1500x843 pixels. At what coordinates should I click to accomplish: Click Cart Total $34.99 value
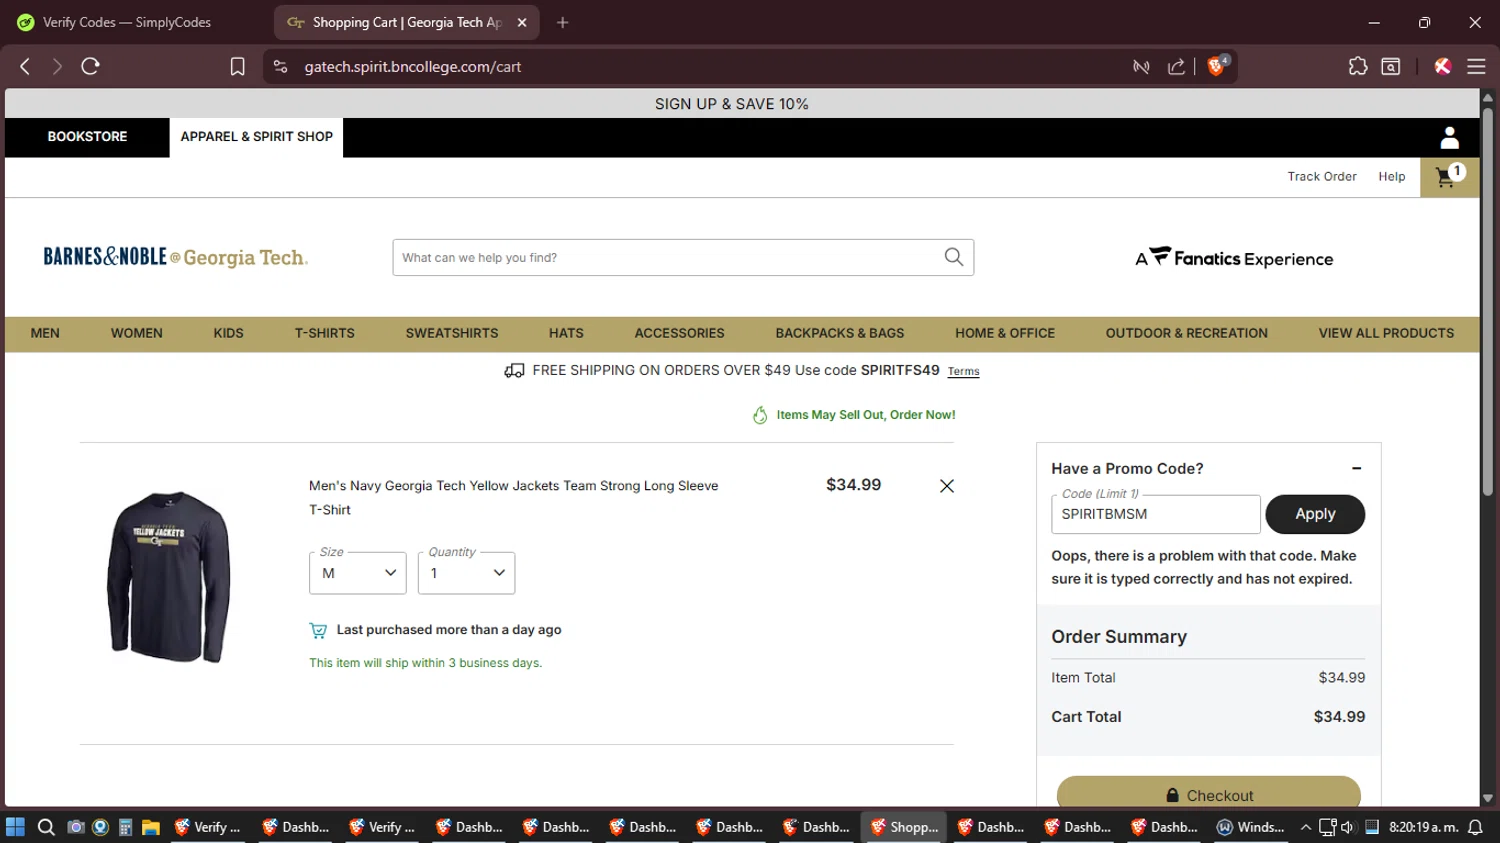click(1339, 717)
